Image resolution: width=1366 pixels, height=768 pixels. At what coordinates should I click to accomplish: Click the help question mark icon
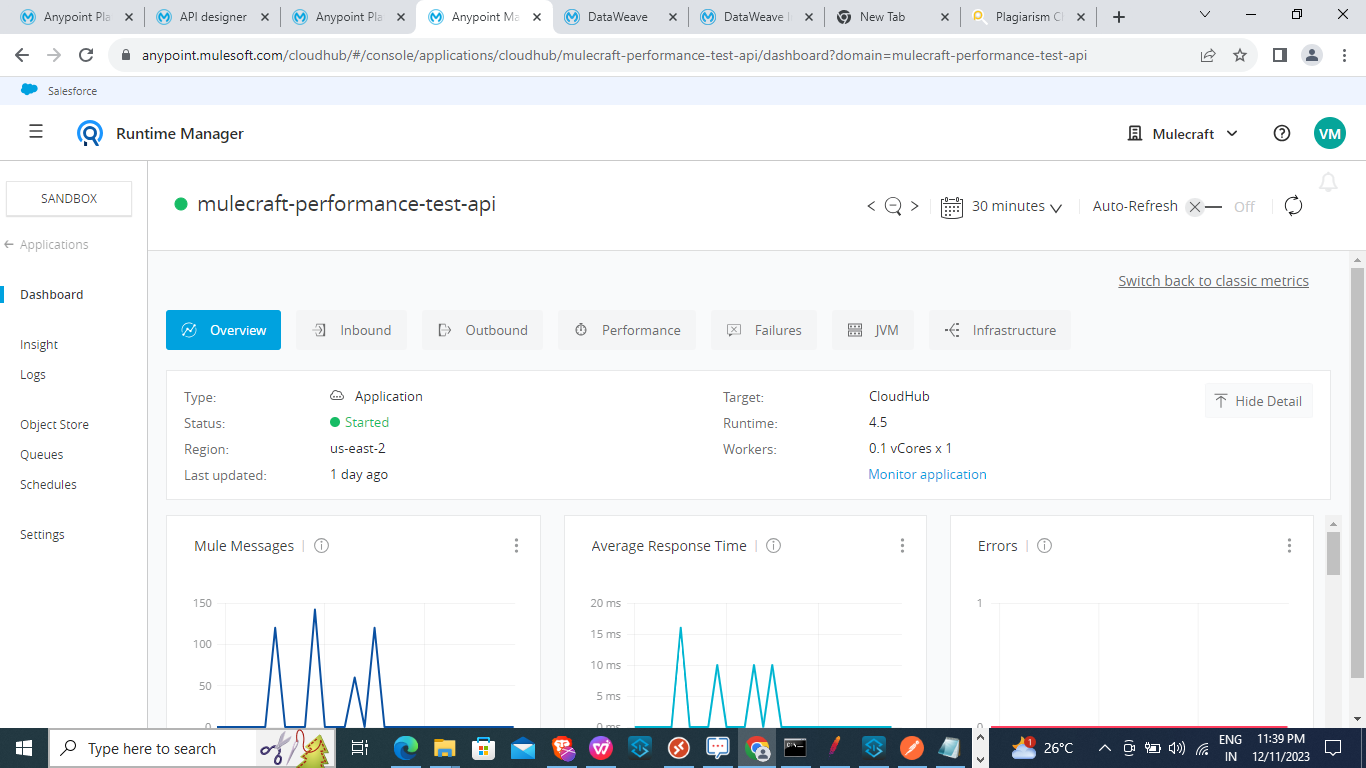(x=1282, y=133)
